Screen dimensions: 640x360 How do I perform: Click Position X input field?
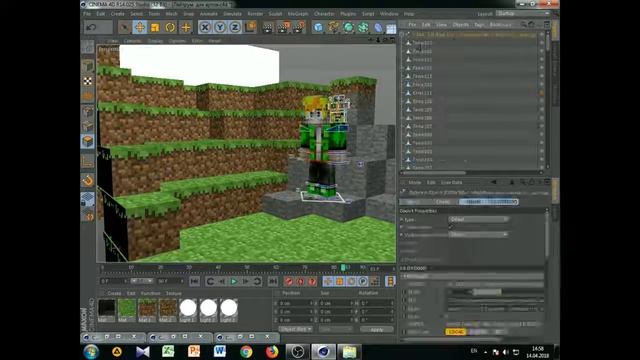(296, 303)
